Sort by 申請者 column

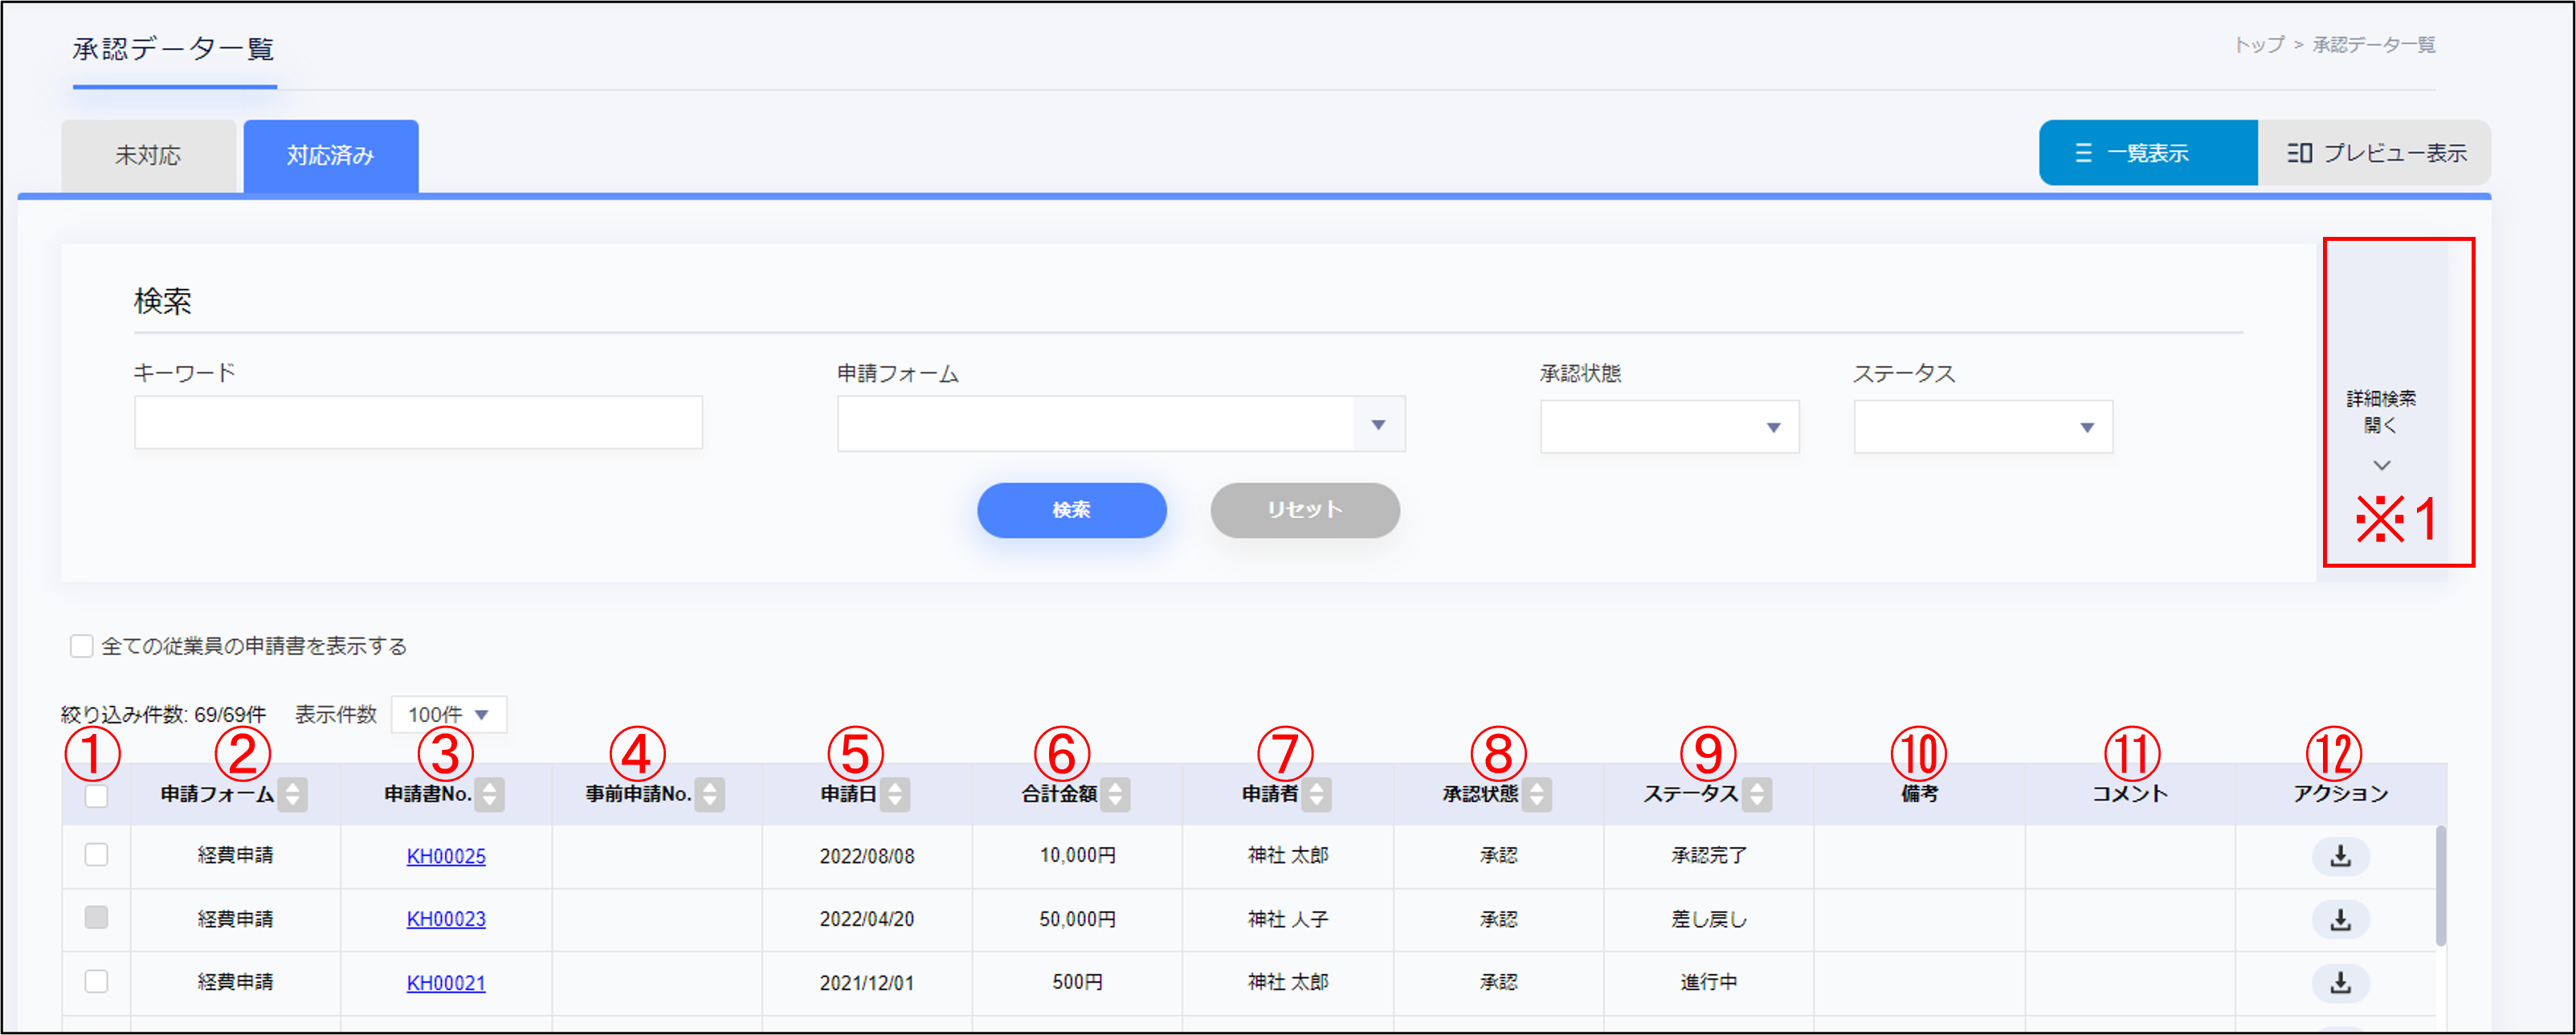pos(1317,794)
